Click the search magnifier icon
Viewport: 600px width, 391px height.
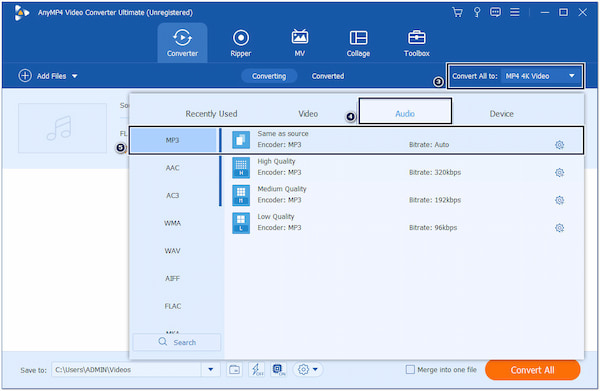[163, 342]
